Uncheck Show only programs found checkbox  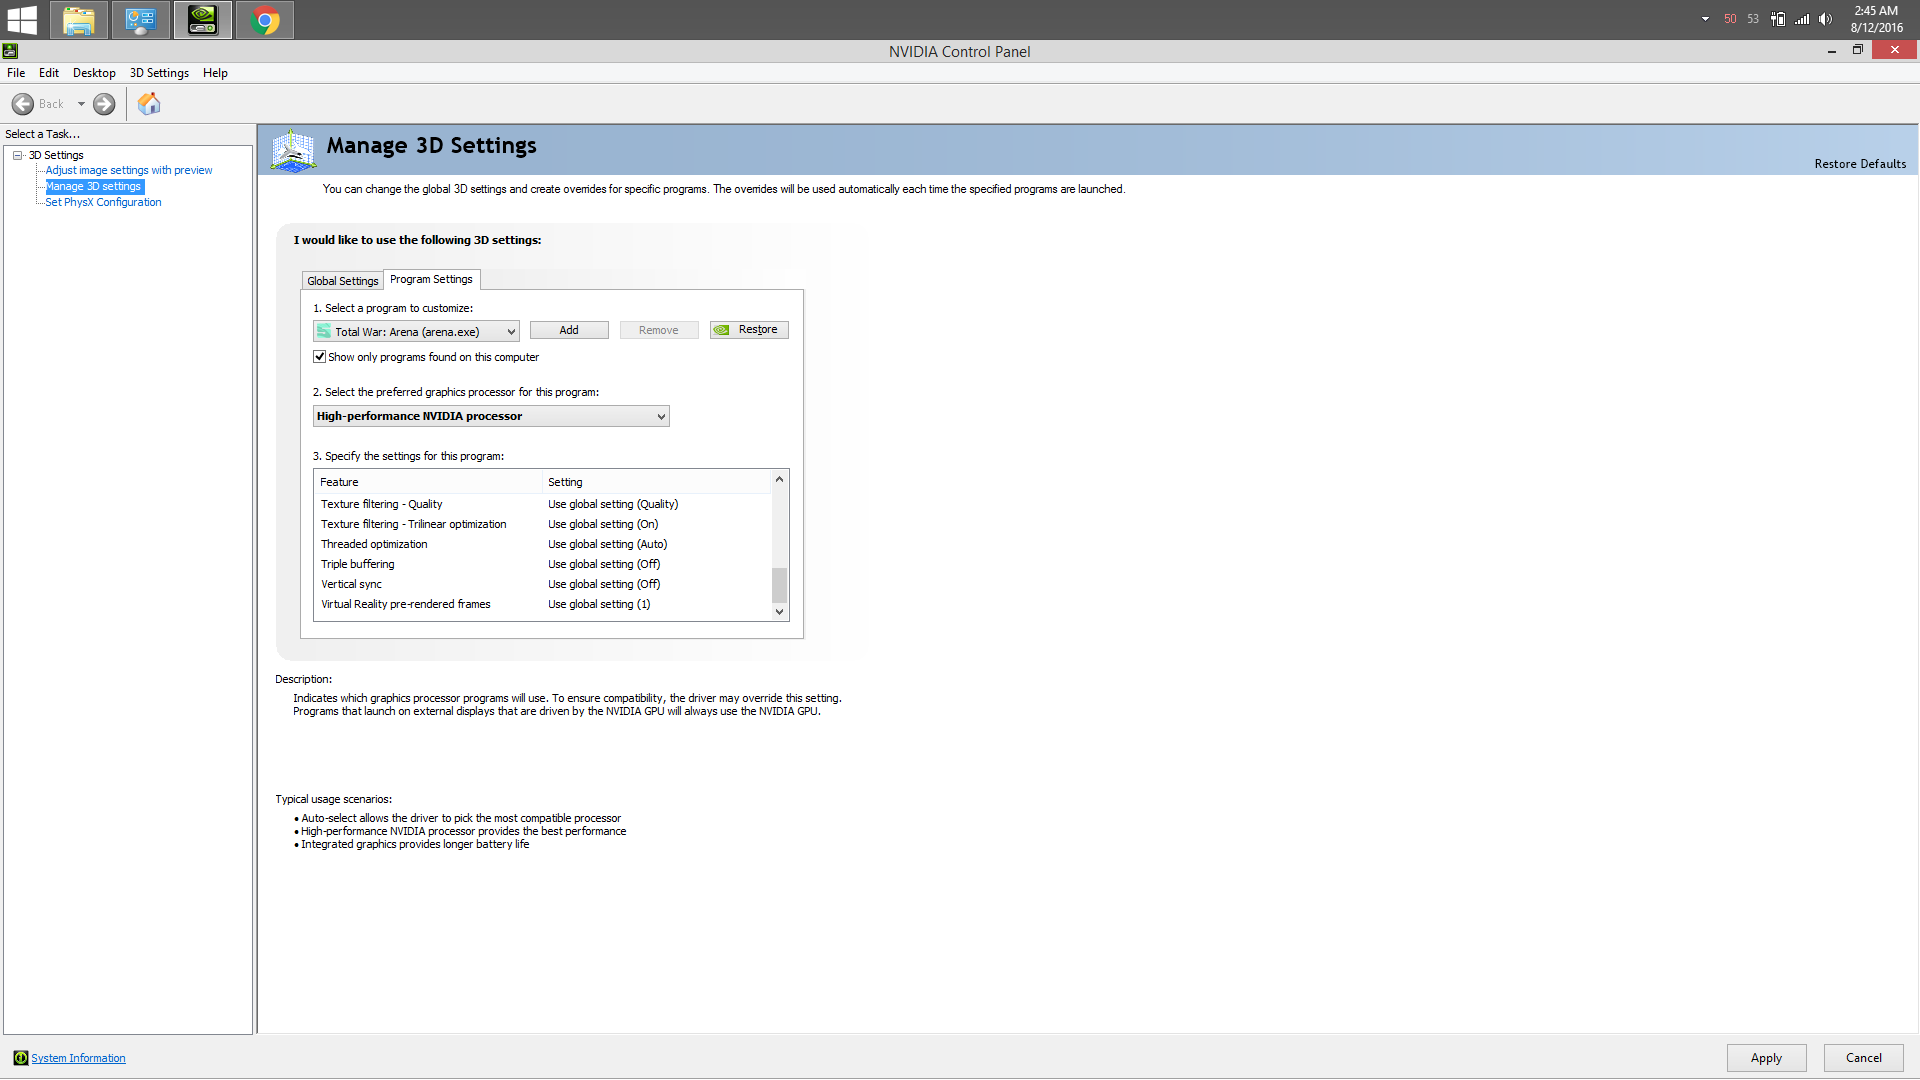coord(320,357)
